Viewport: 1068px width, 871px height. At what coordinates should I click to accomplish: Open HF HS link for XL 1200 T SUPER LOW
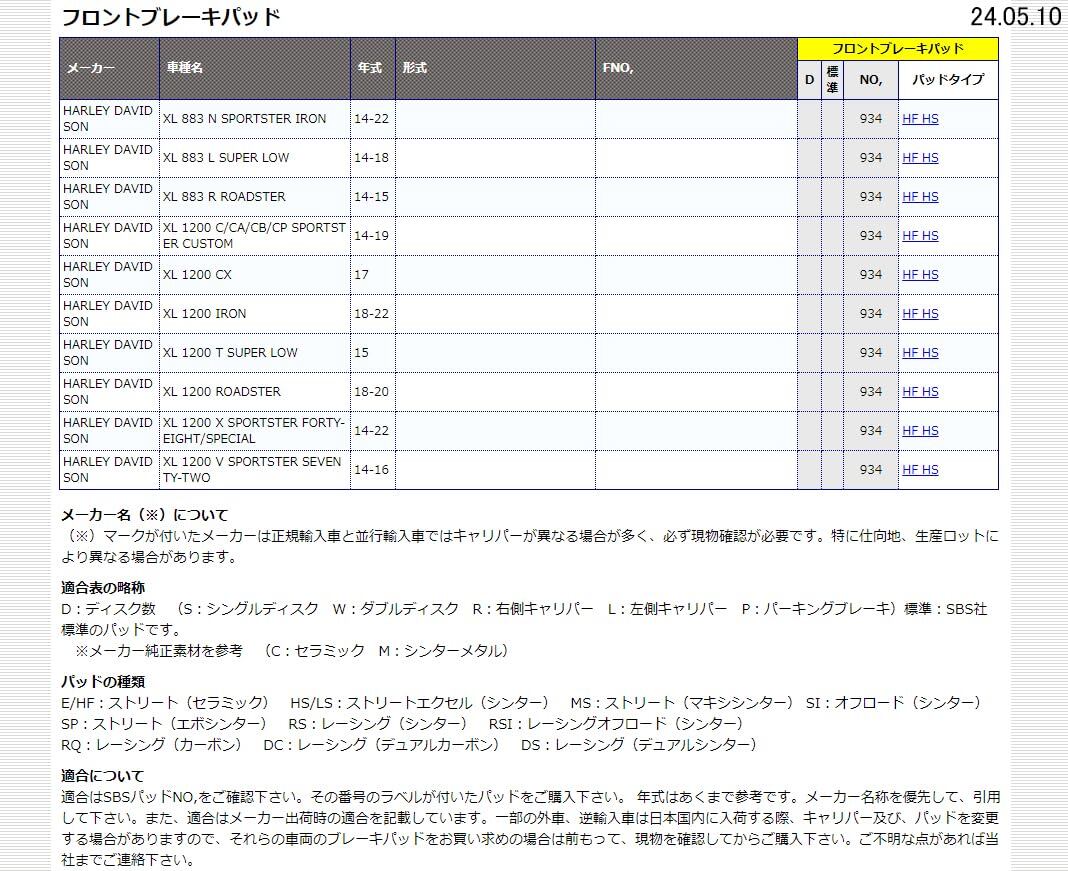920,353
